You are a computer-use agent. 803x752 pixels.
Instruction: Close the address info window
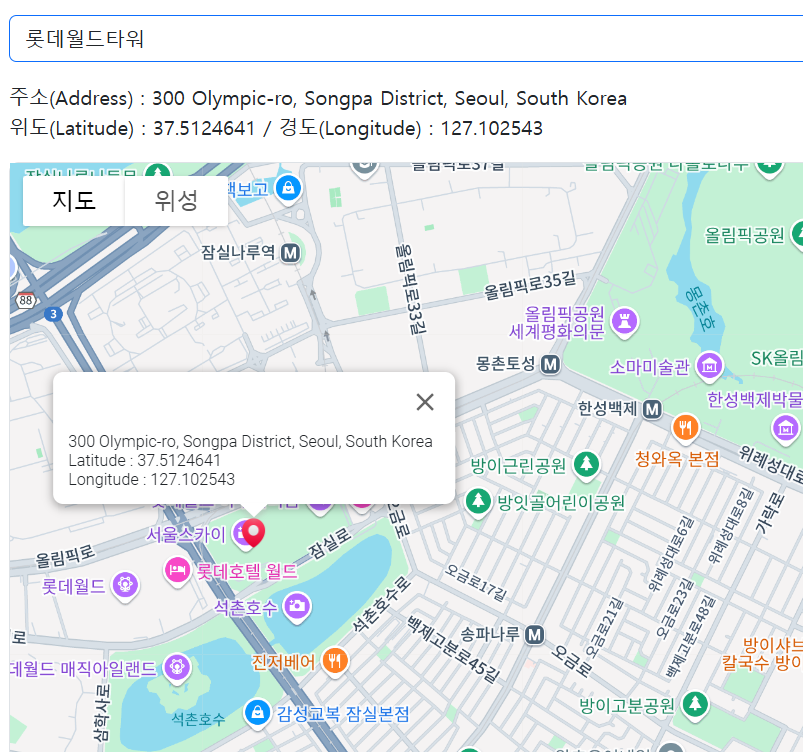(x=425, y=402)
